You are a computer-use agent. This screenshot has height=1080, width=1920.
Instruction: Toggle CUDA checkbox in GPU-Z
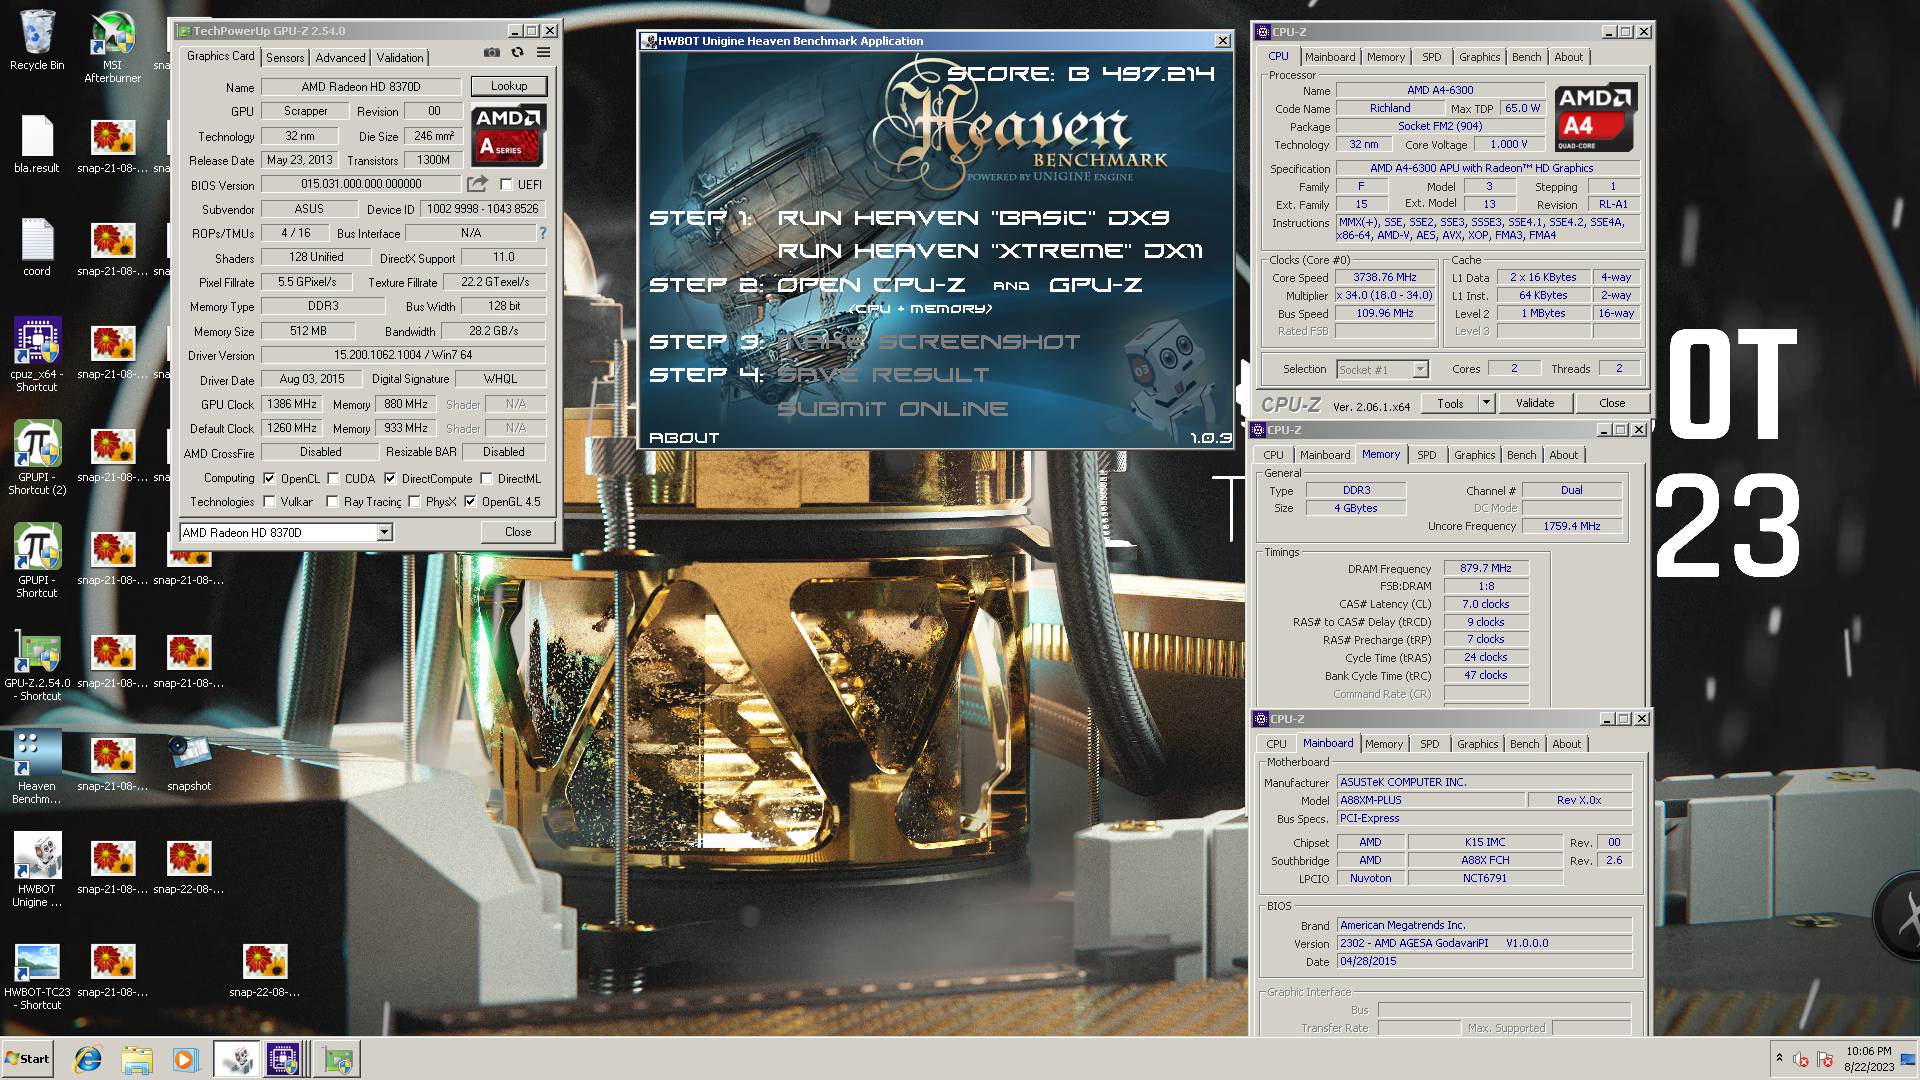point(333,479)
